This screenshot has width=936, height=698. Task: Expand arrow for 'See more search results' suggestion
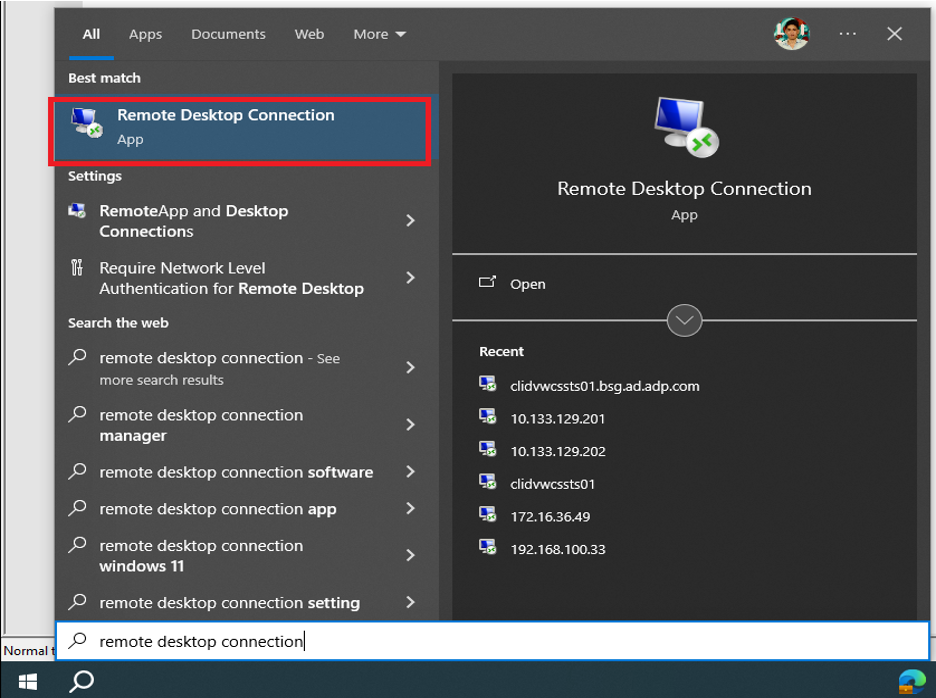coord(411,367)
